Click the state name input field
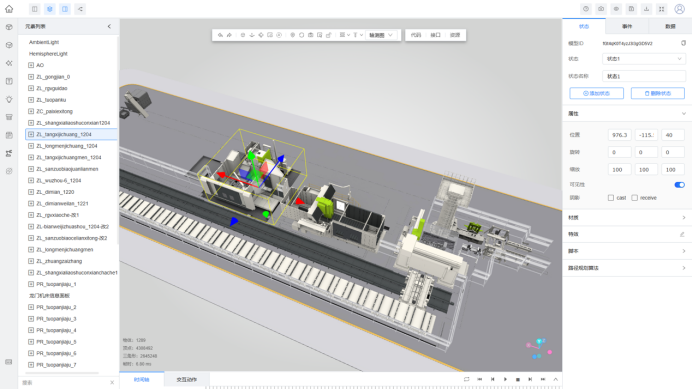The image size is (693, 390). [644, 76]
